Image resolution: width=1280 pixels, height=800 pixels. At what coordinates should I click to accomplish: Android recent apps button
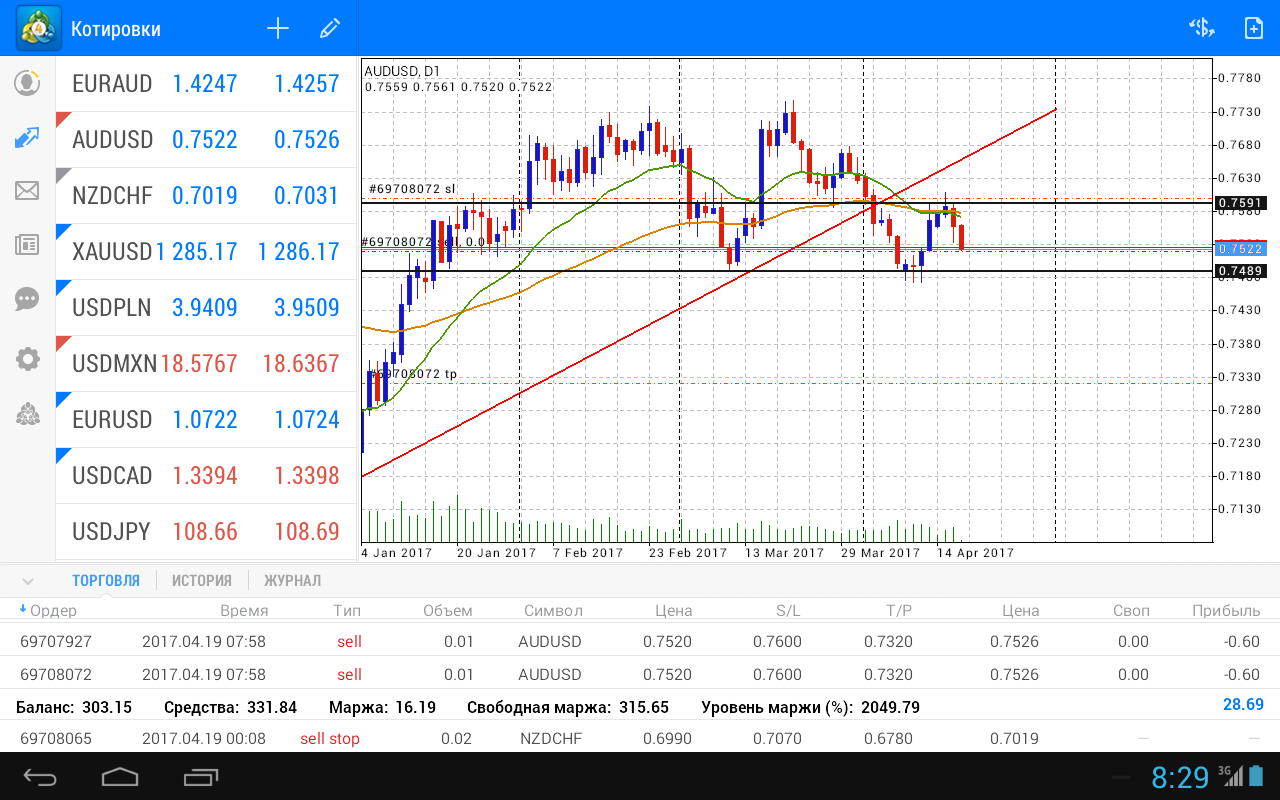[x=201, y=776]
